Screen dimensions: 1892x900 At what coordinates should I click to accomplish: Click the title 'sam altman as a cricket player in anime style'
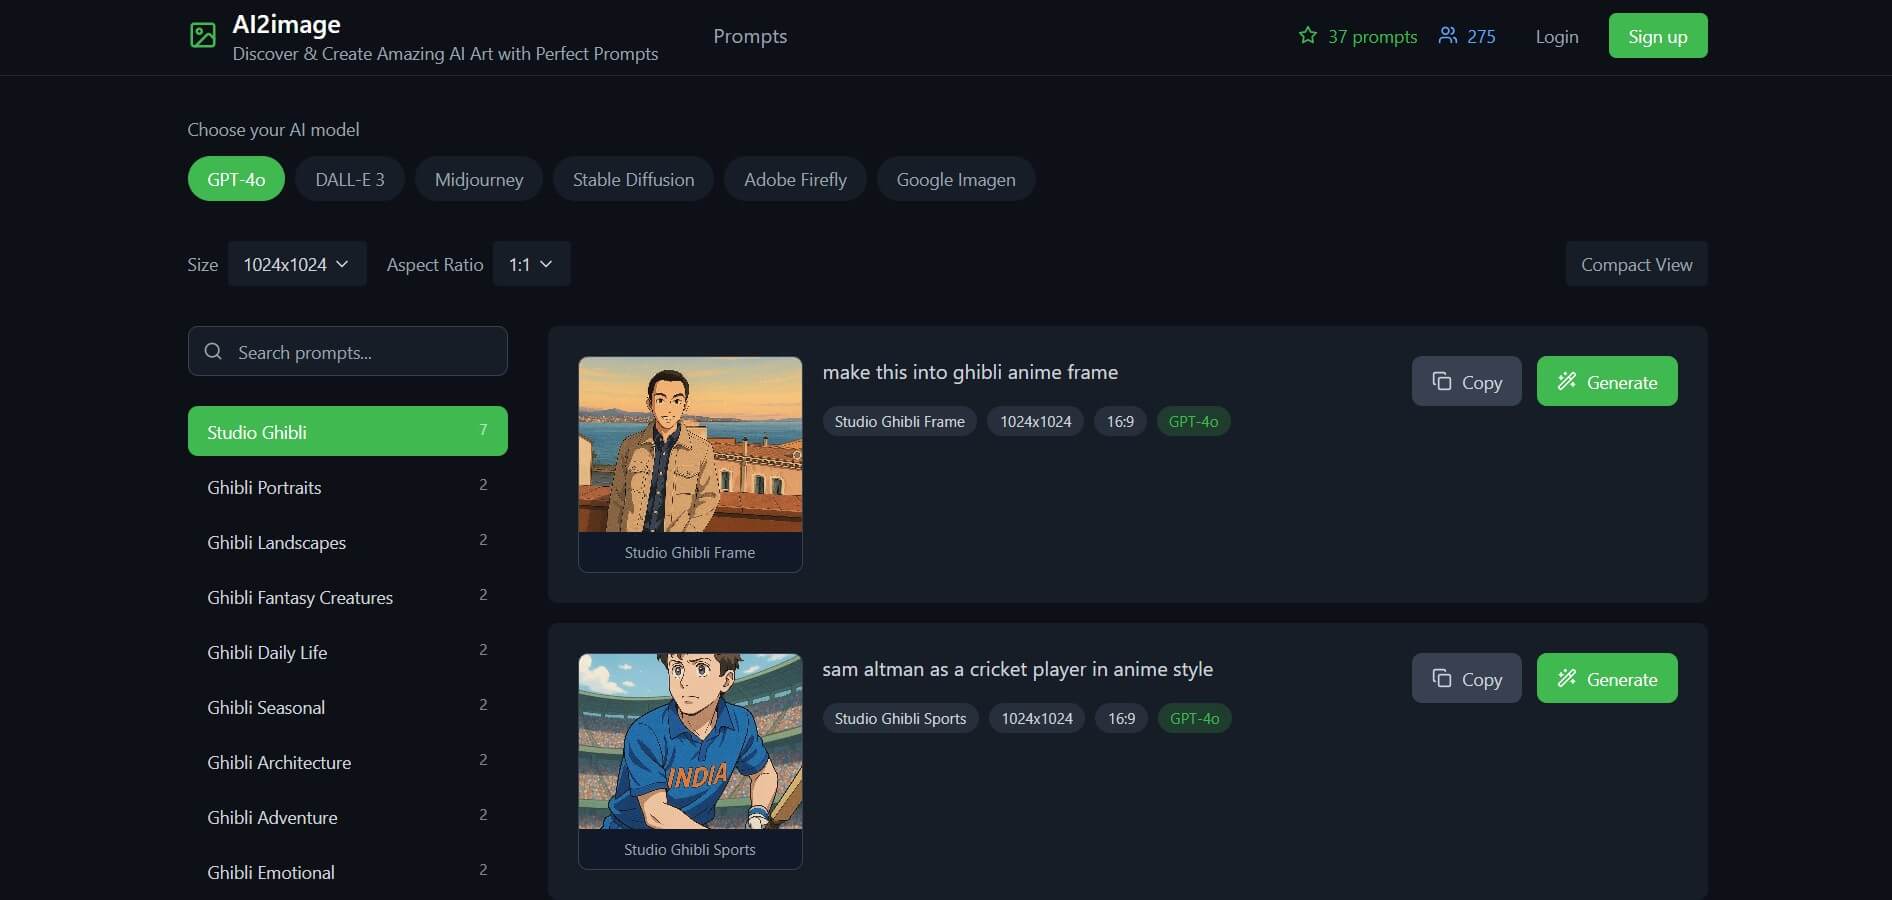1018,669
